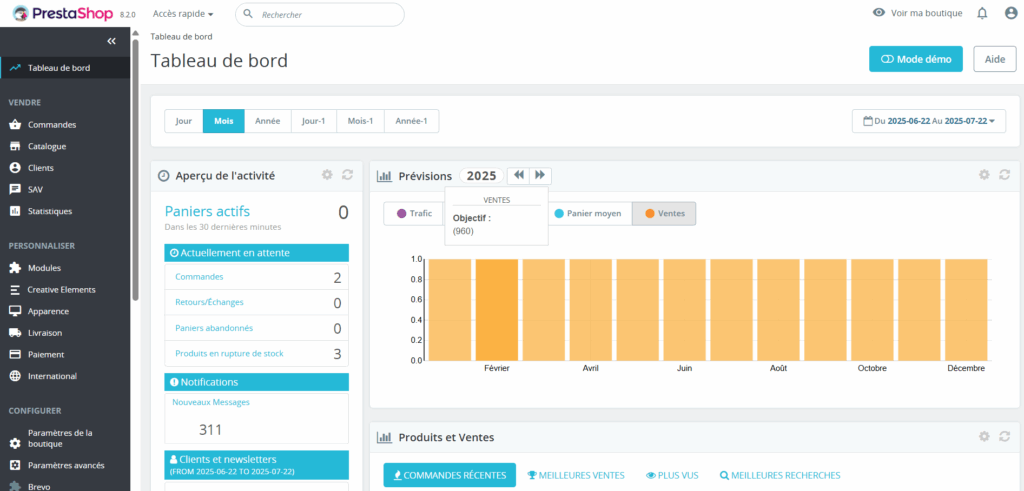Open notifications bell icon
Screen dimensions: 1024x491
click(982, 13)
